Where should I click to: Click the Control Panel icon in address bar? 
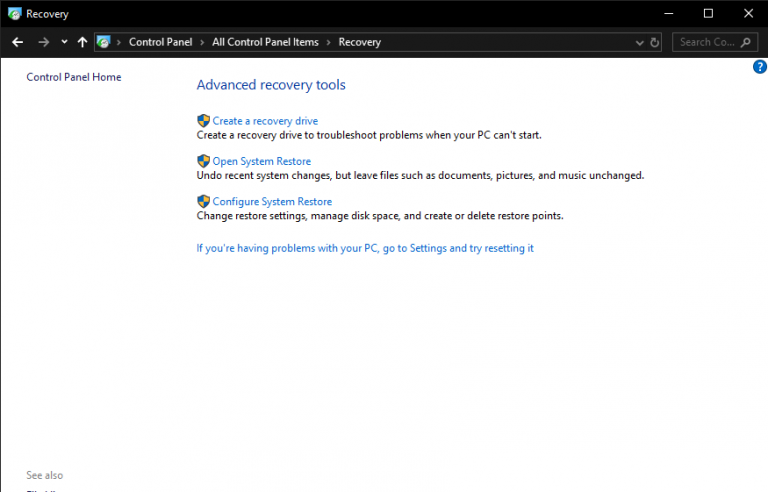(x=103, y=42)
